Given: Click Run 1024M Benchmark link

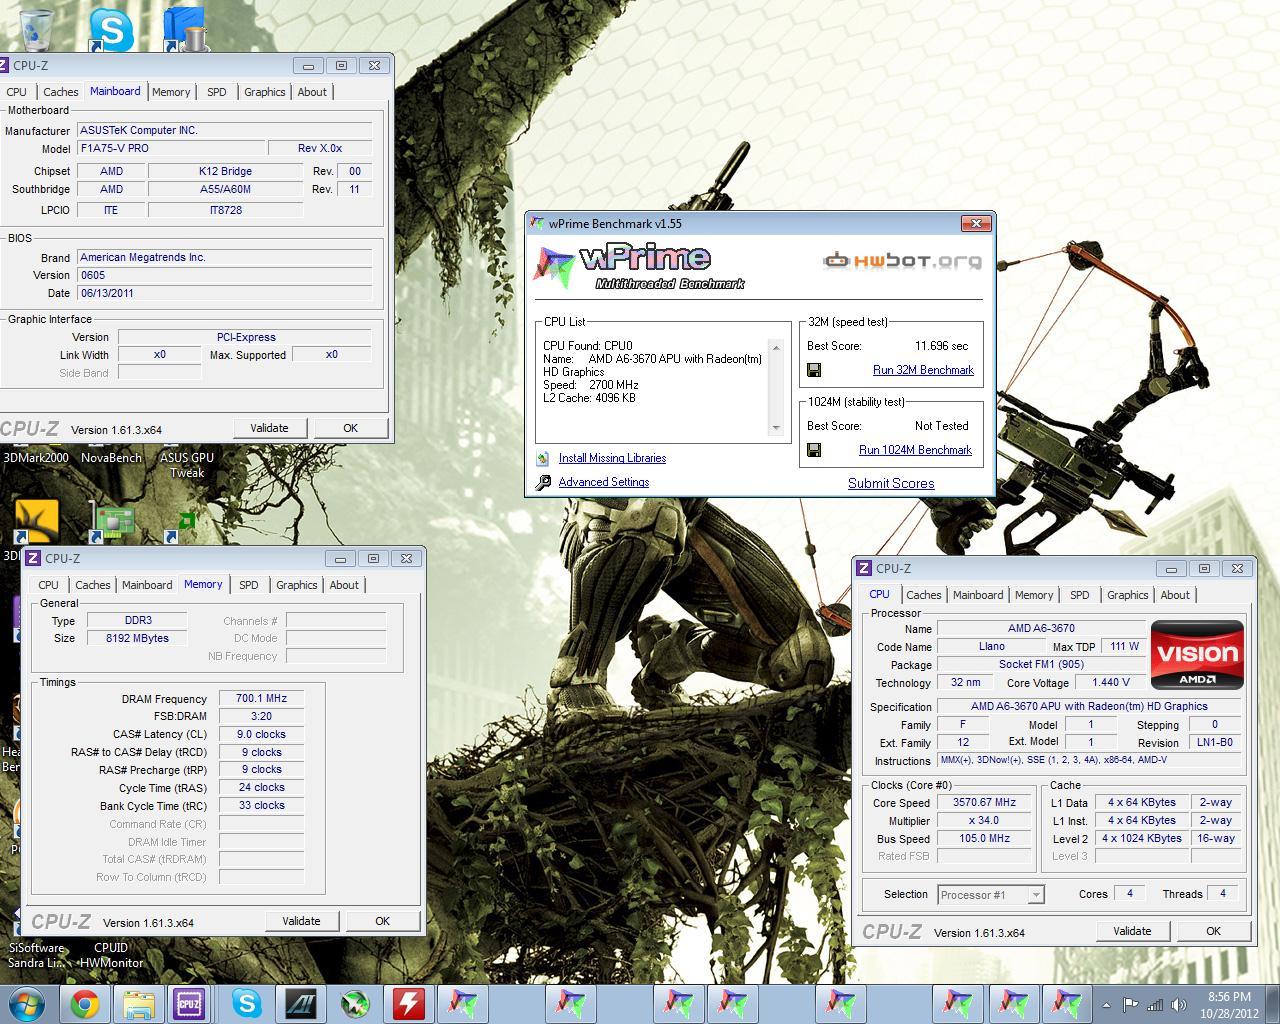Looking at the screenshot, I should 915,450.
